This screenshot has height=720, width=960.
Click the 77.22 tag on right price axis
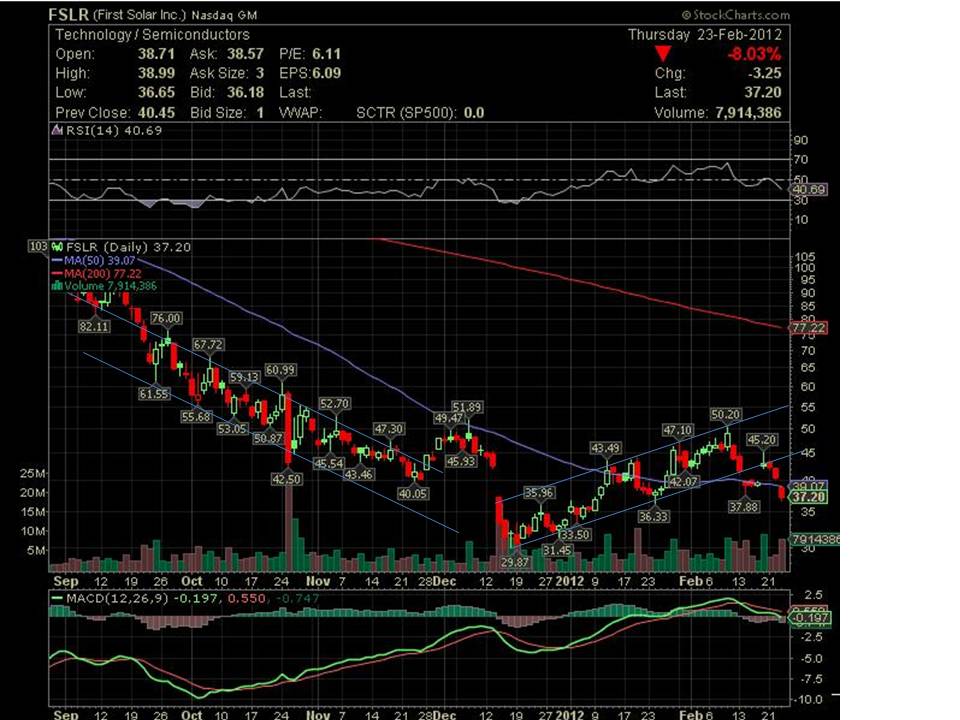[x=809, y=328]
